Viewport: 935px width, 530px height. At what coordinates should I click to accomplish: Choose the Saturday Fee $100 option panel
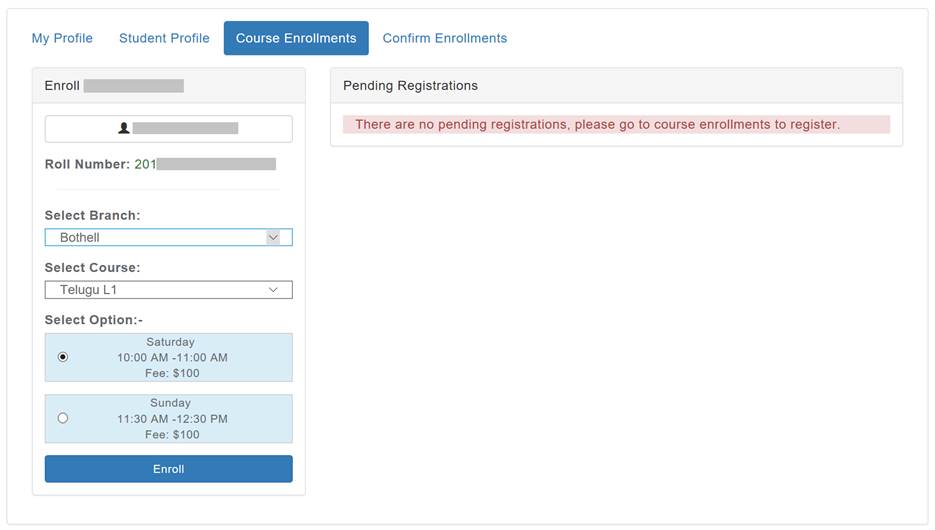coord(169,358)
